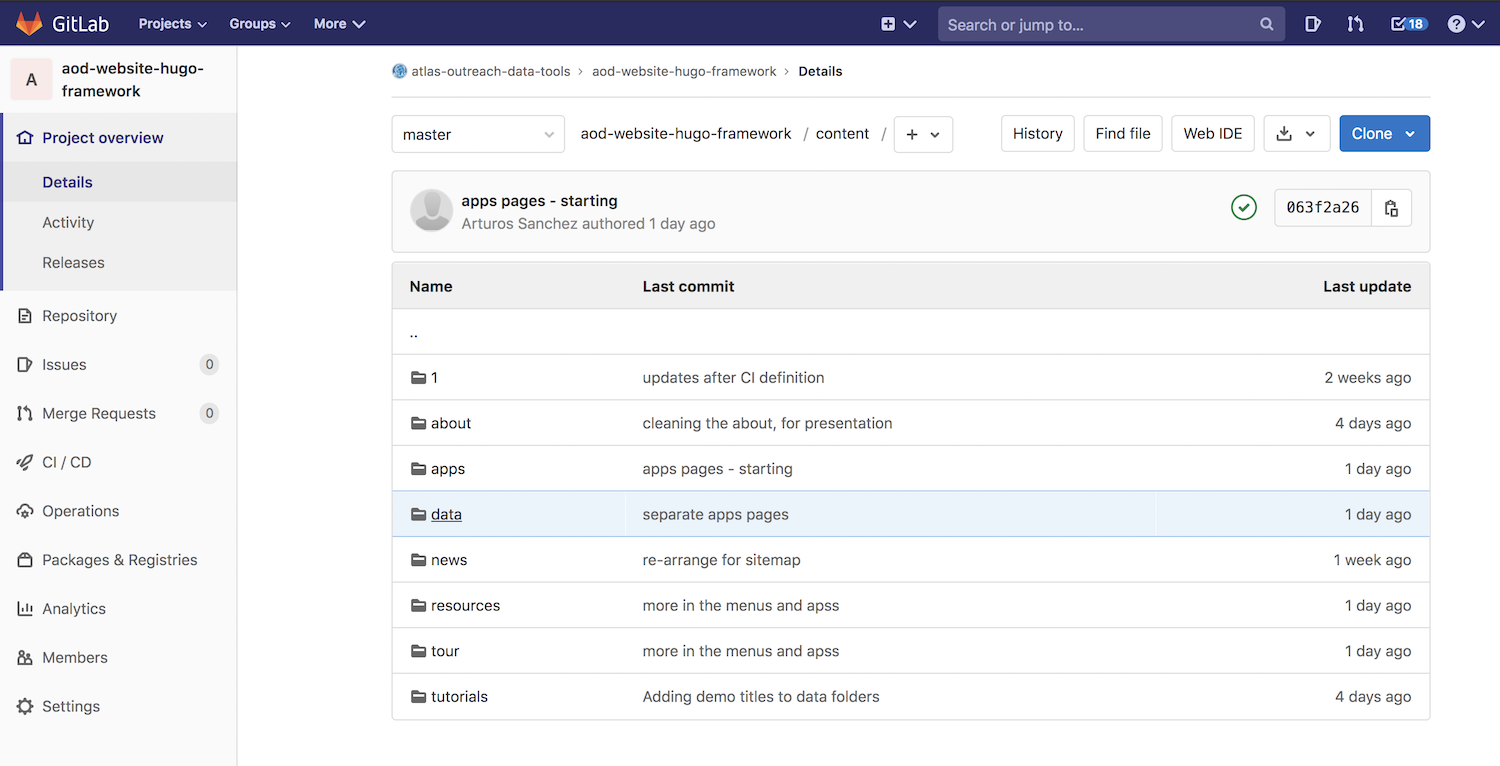Click the folder icon beside news
Viewport: 1500px width, 766px height.
tap(419, 560)
